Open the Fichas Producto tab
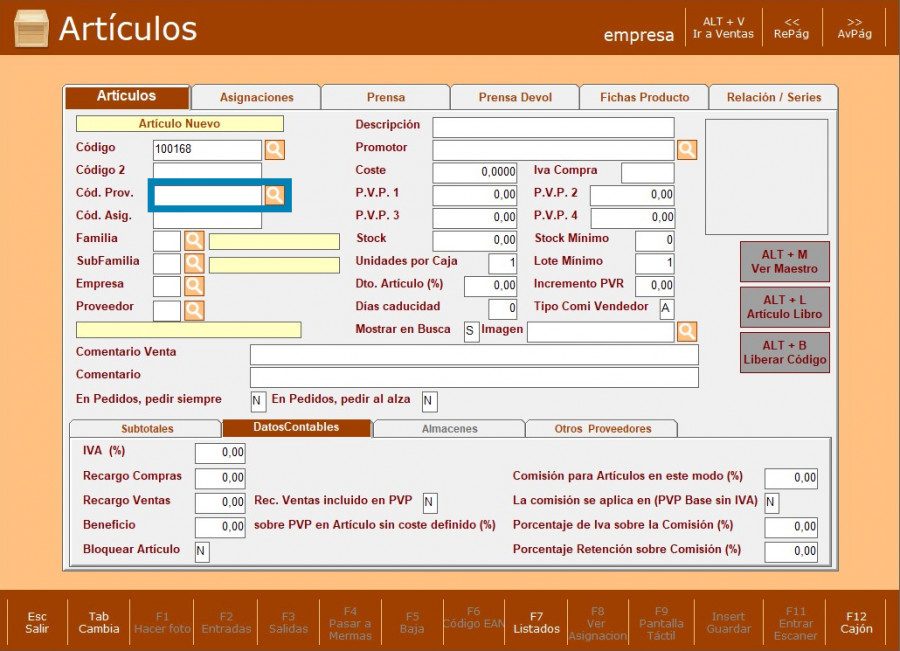Viewport: 900px width, 651px height. [x=644, y=97]
